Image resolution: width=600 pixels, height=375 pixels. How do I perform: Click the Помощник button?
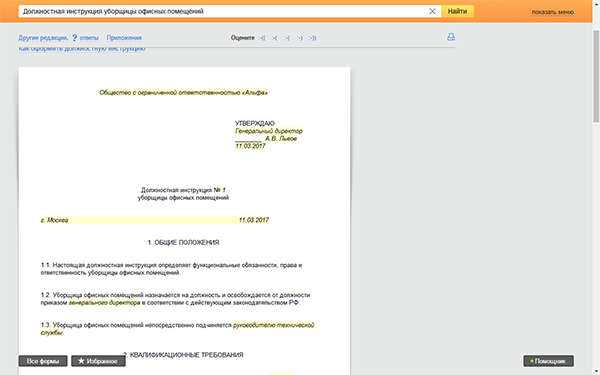tap(548, 361)
